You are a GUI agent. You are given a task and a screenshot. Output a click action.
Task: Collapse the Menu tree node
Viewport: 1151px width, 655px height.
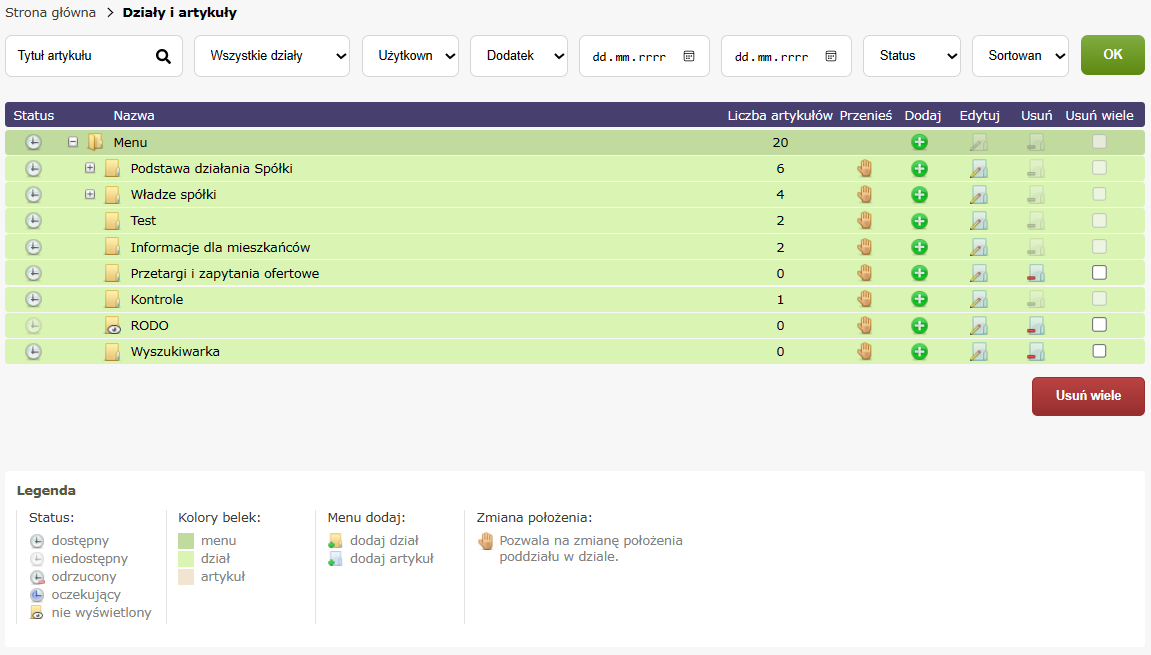pyautogui.click(x=73, y=142)
